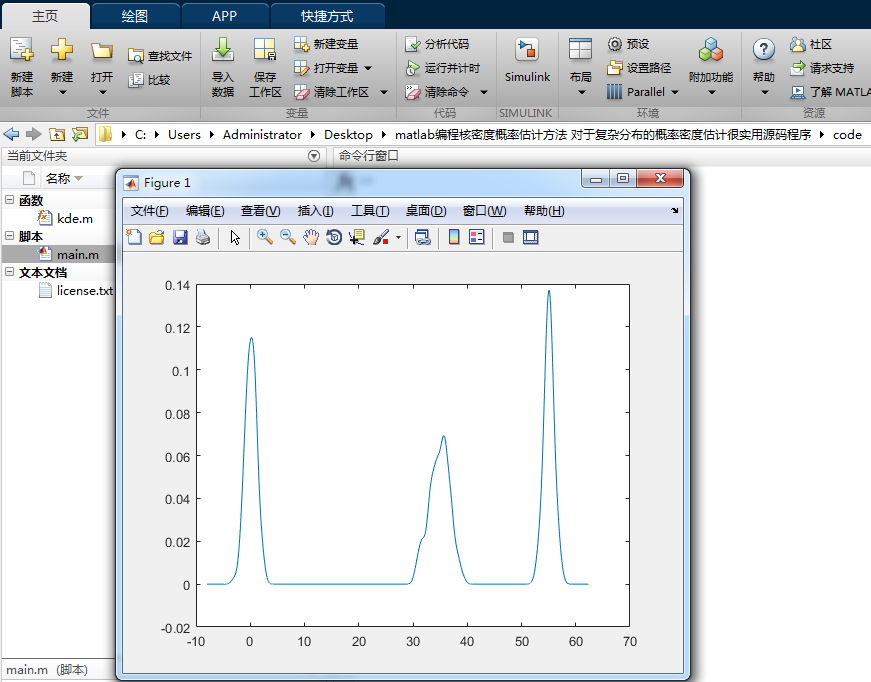The height and width of the screenshot is (682, 871).
Task: Select the Zoom In tool in figure
Action: (264, 238)
